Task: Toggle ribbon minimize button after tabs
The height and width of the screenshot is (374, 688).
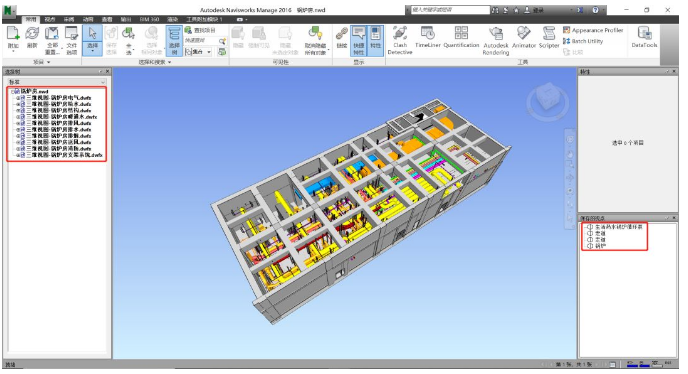Action: pyautogui.click(x=240, y=19)
